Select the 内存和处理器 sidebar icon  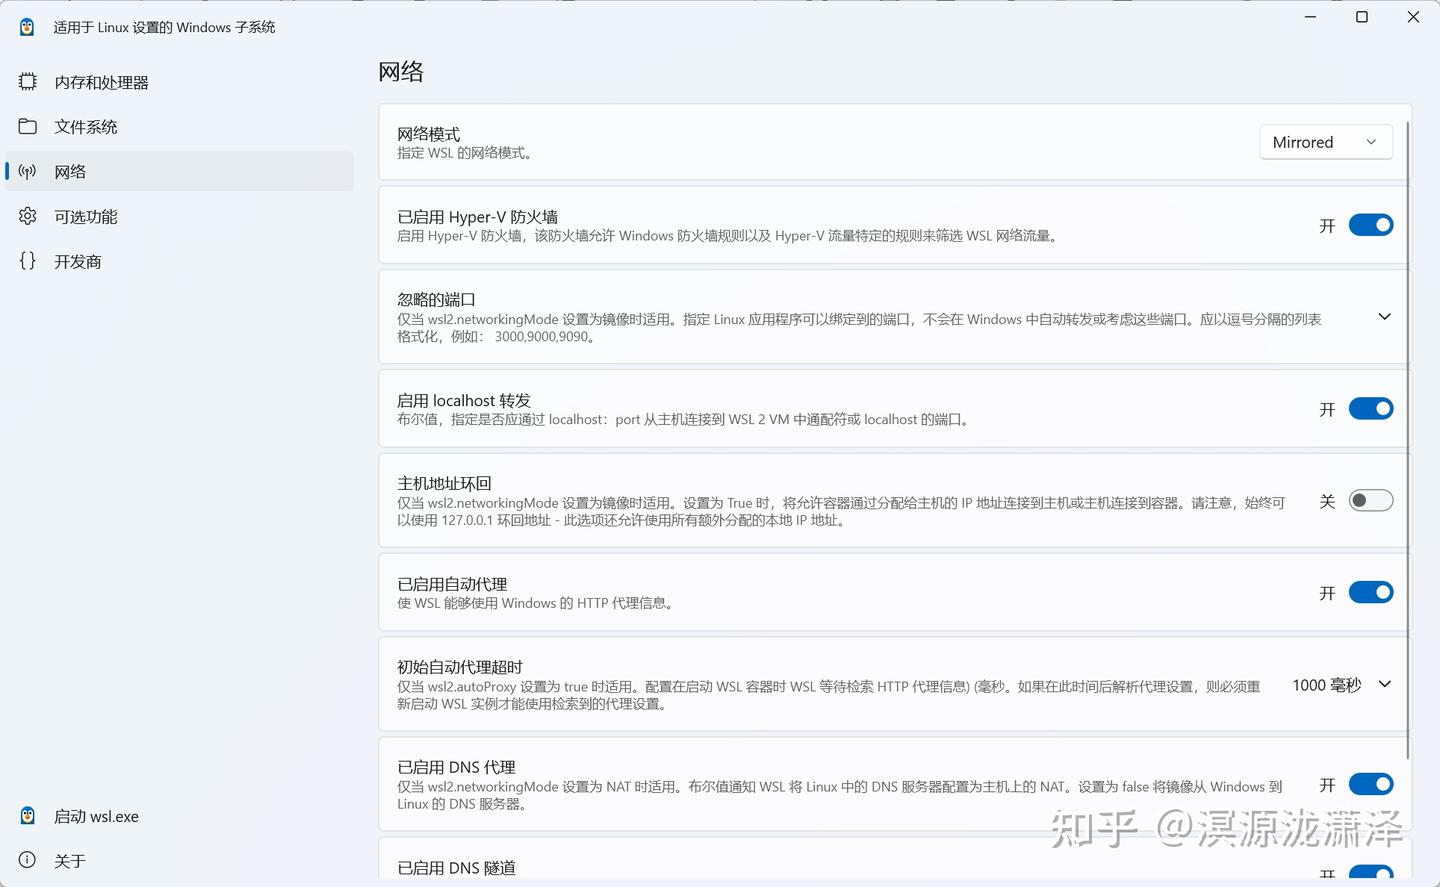pyautogui.click(x=27, y=81)
